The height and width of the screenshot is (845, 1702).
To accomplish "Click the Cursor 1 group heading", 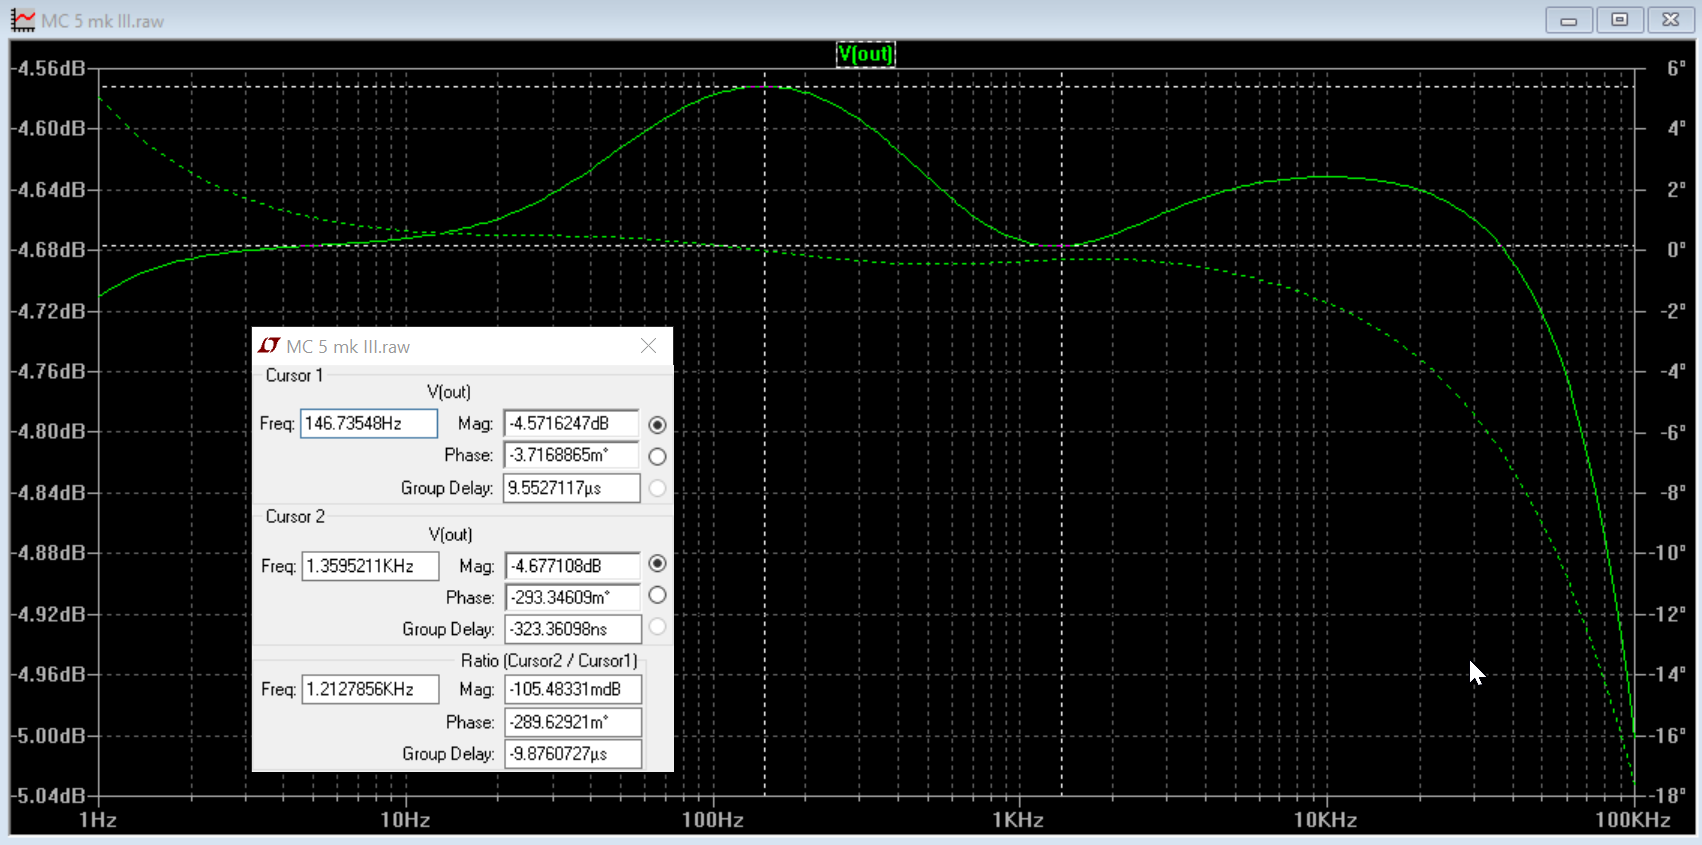I will click(294, 375).
